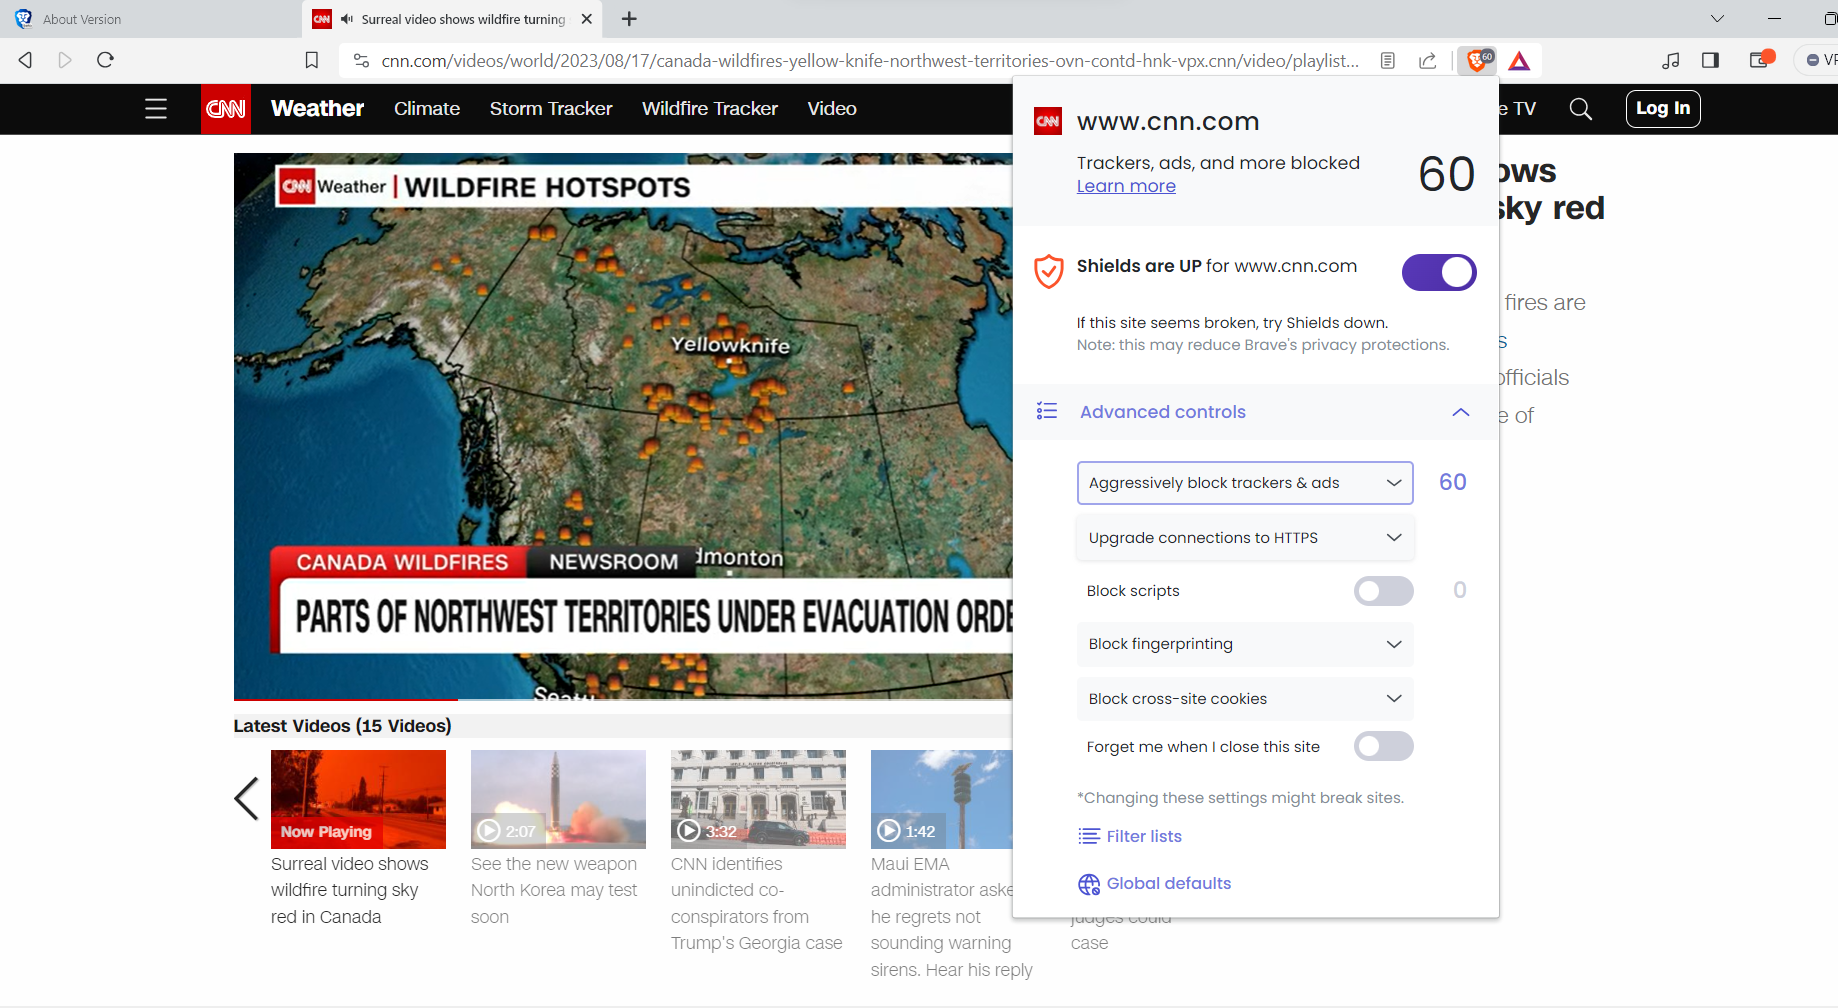Turn Shields down for www.cnn.com
Screen dimensions: 1838x1008
[1438, 272]
